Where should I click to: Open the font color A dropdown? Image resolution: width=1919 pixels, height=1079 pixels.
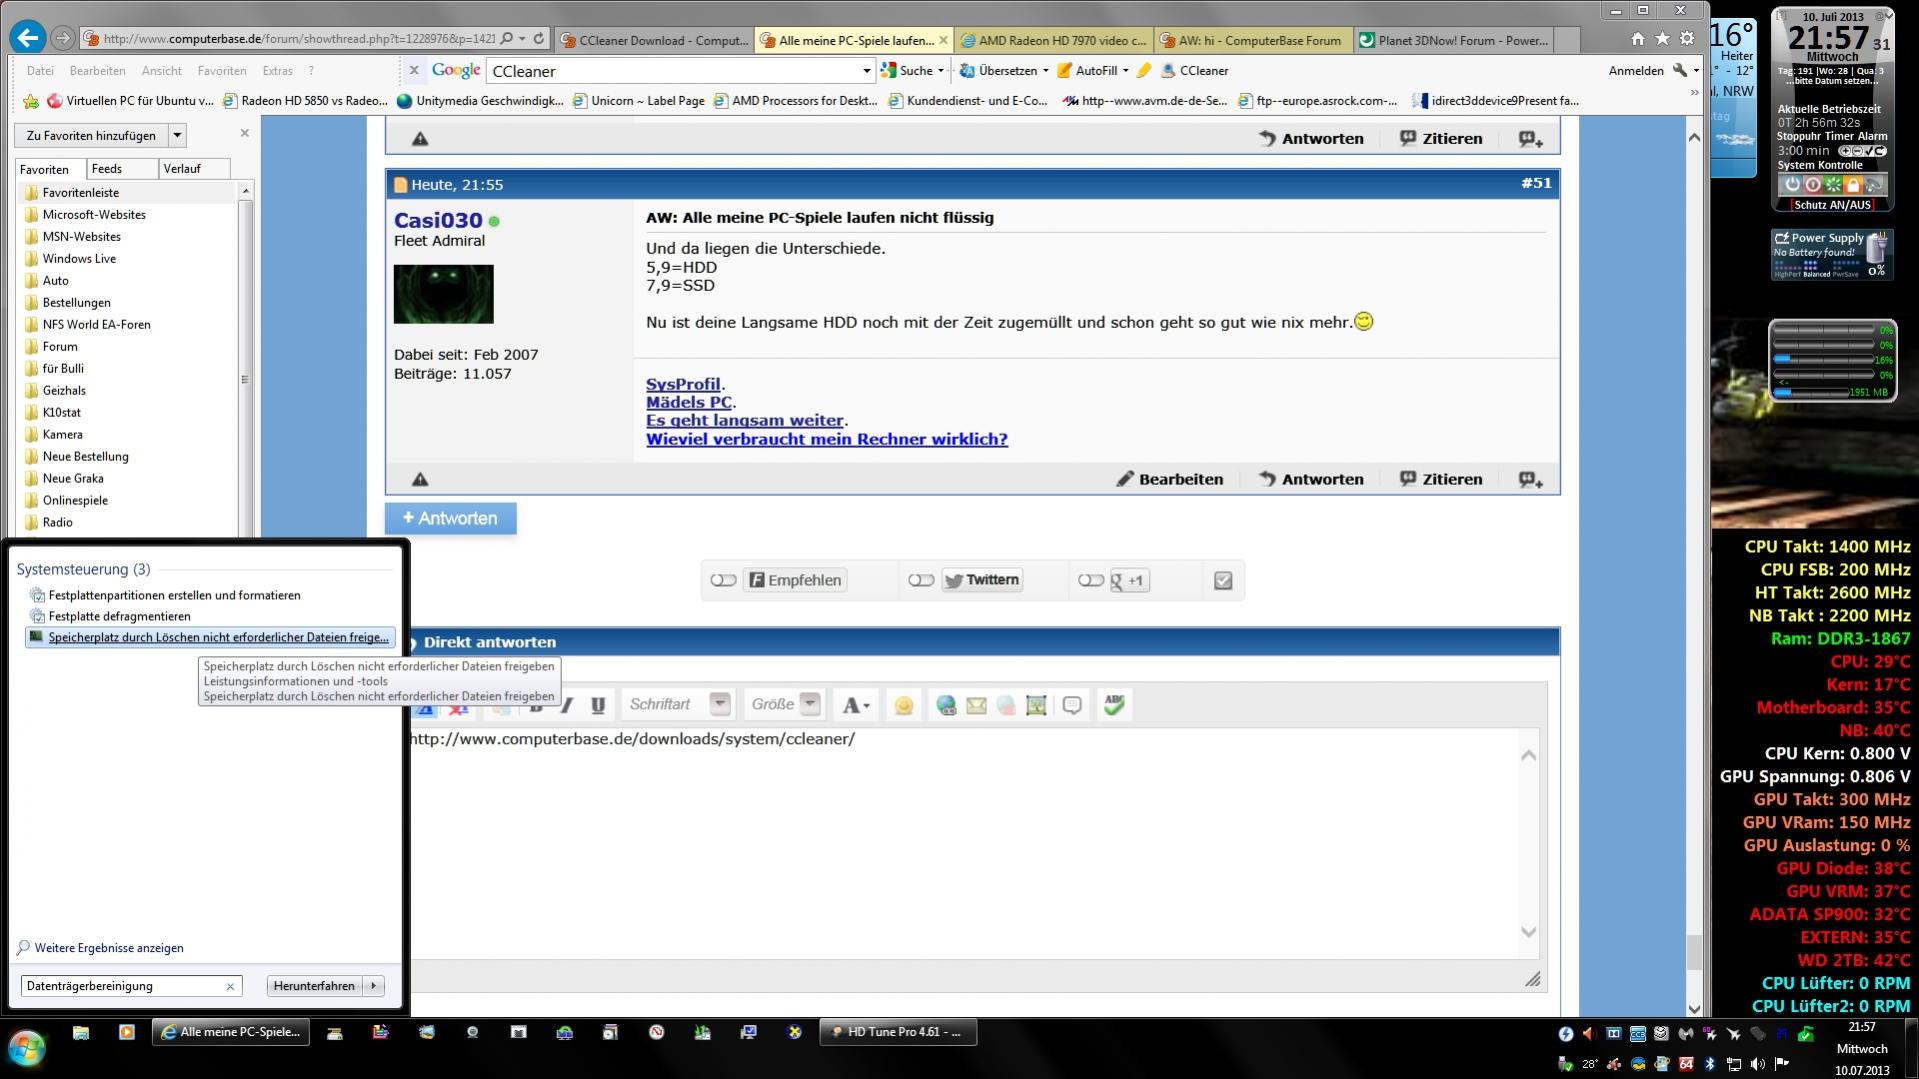pos(855,705)
